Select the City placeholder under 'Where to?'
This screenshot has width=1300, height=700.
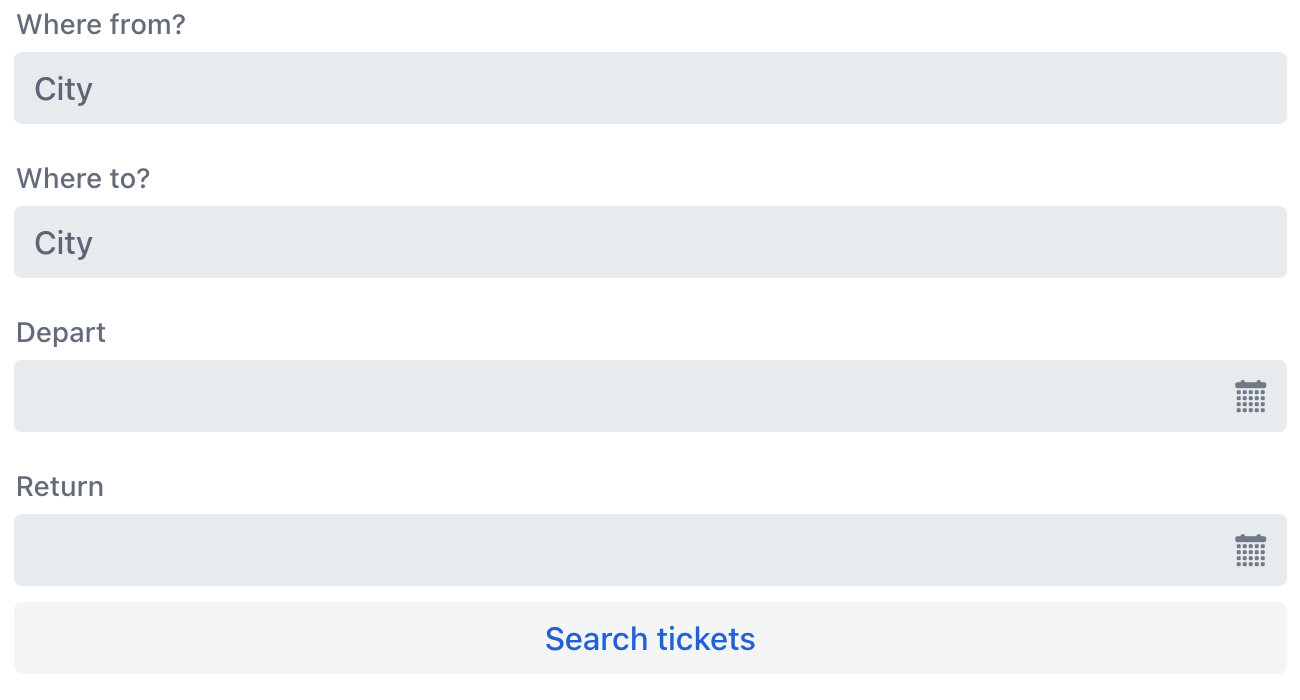point(64,243)
